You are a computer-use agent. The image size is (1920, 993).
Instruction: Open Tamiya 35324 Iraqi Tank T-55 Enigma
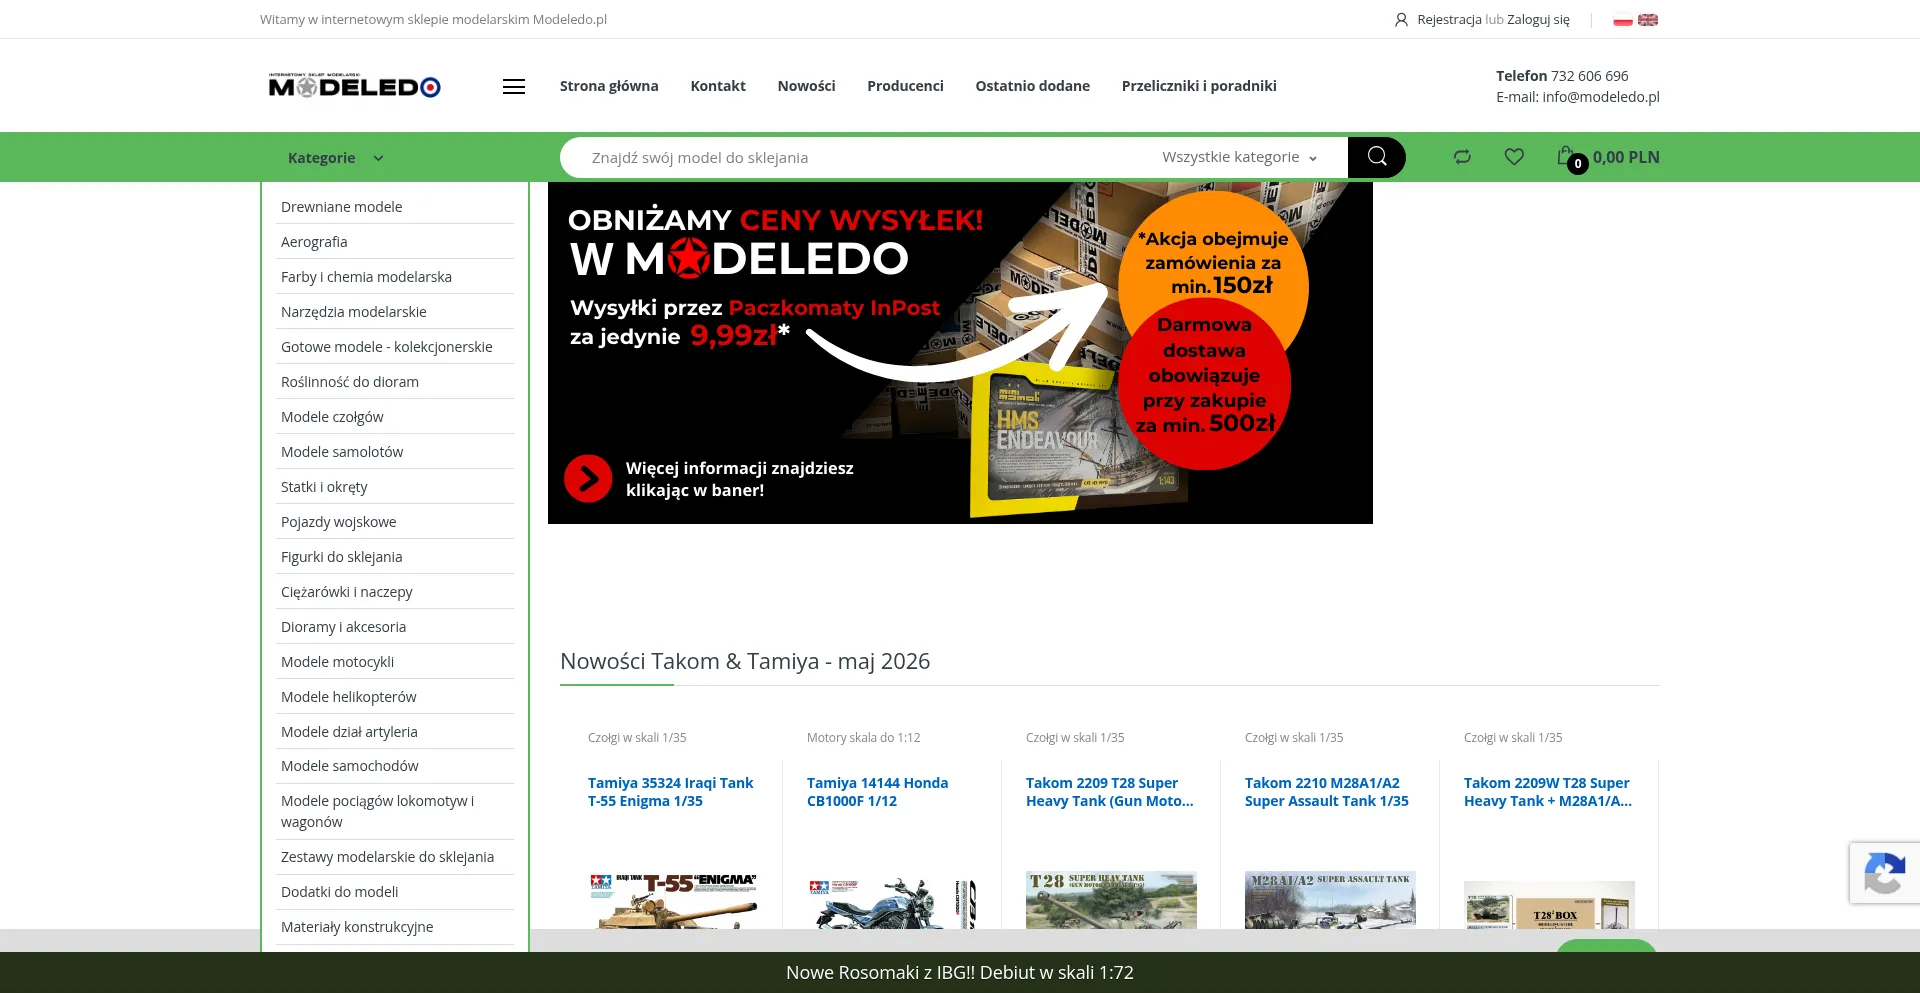pos(670,792)
